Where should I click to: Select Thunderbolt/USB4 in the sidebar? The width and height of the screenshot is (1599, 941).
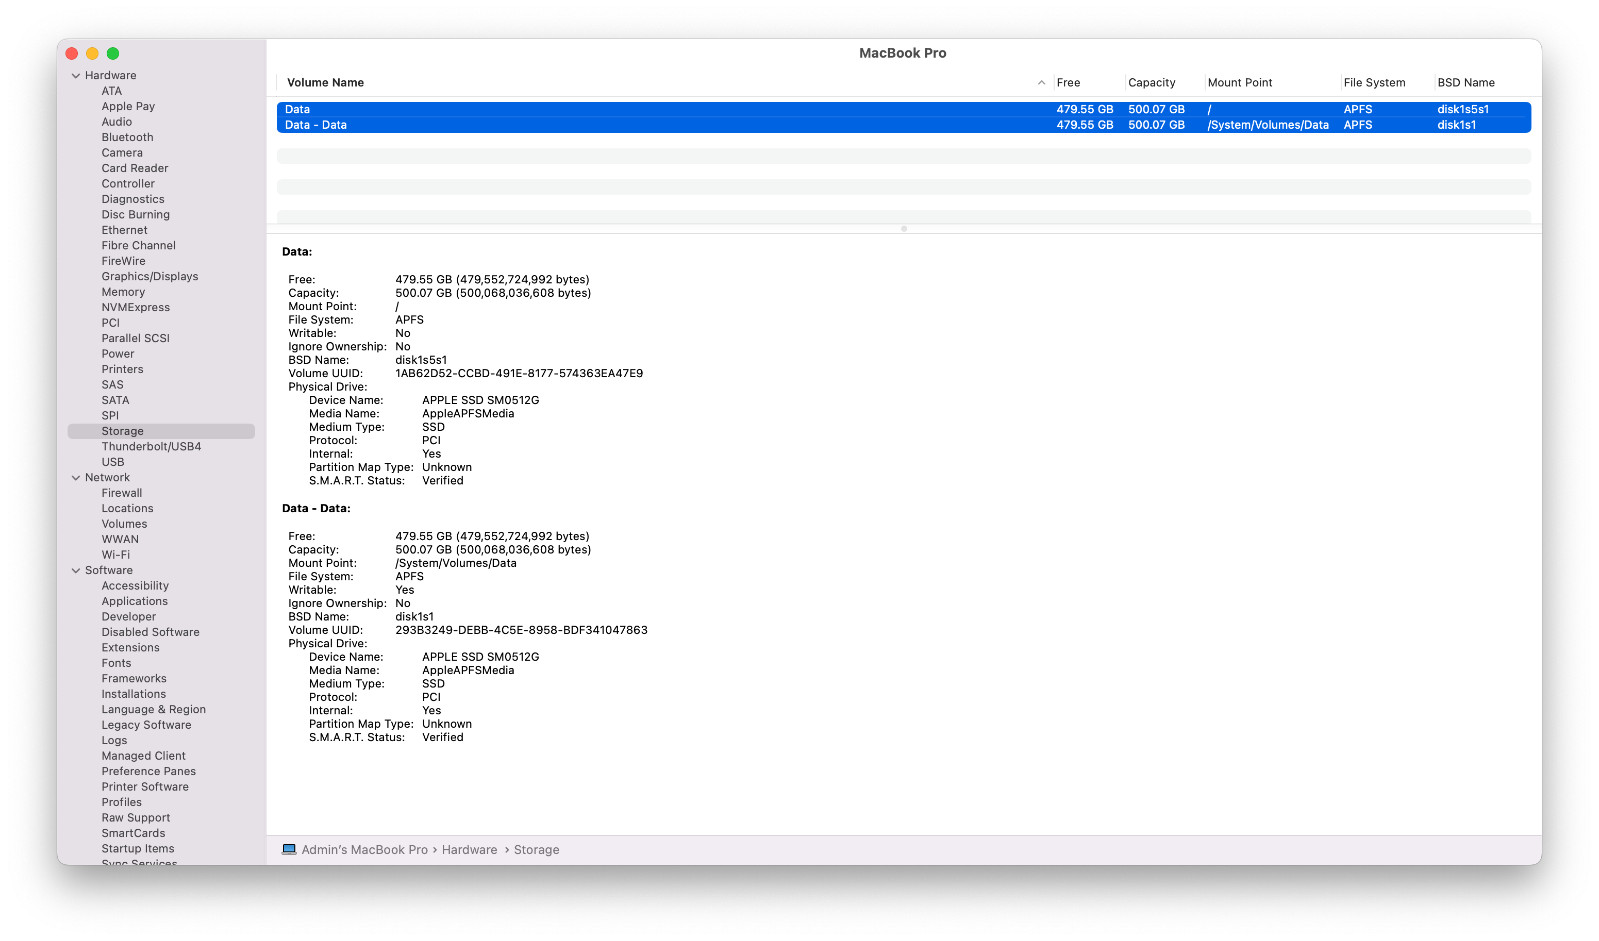(151, 447)
